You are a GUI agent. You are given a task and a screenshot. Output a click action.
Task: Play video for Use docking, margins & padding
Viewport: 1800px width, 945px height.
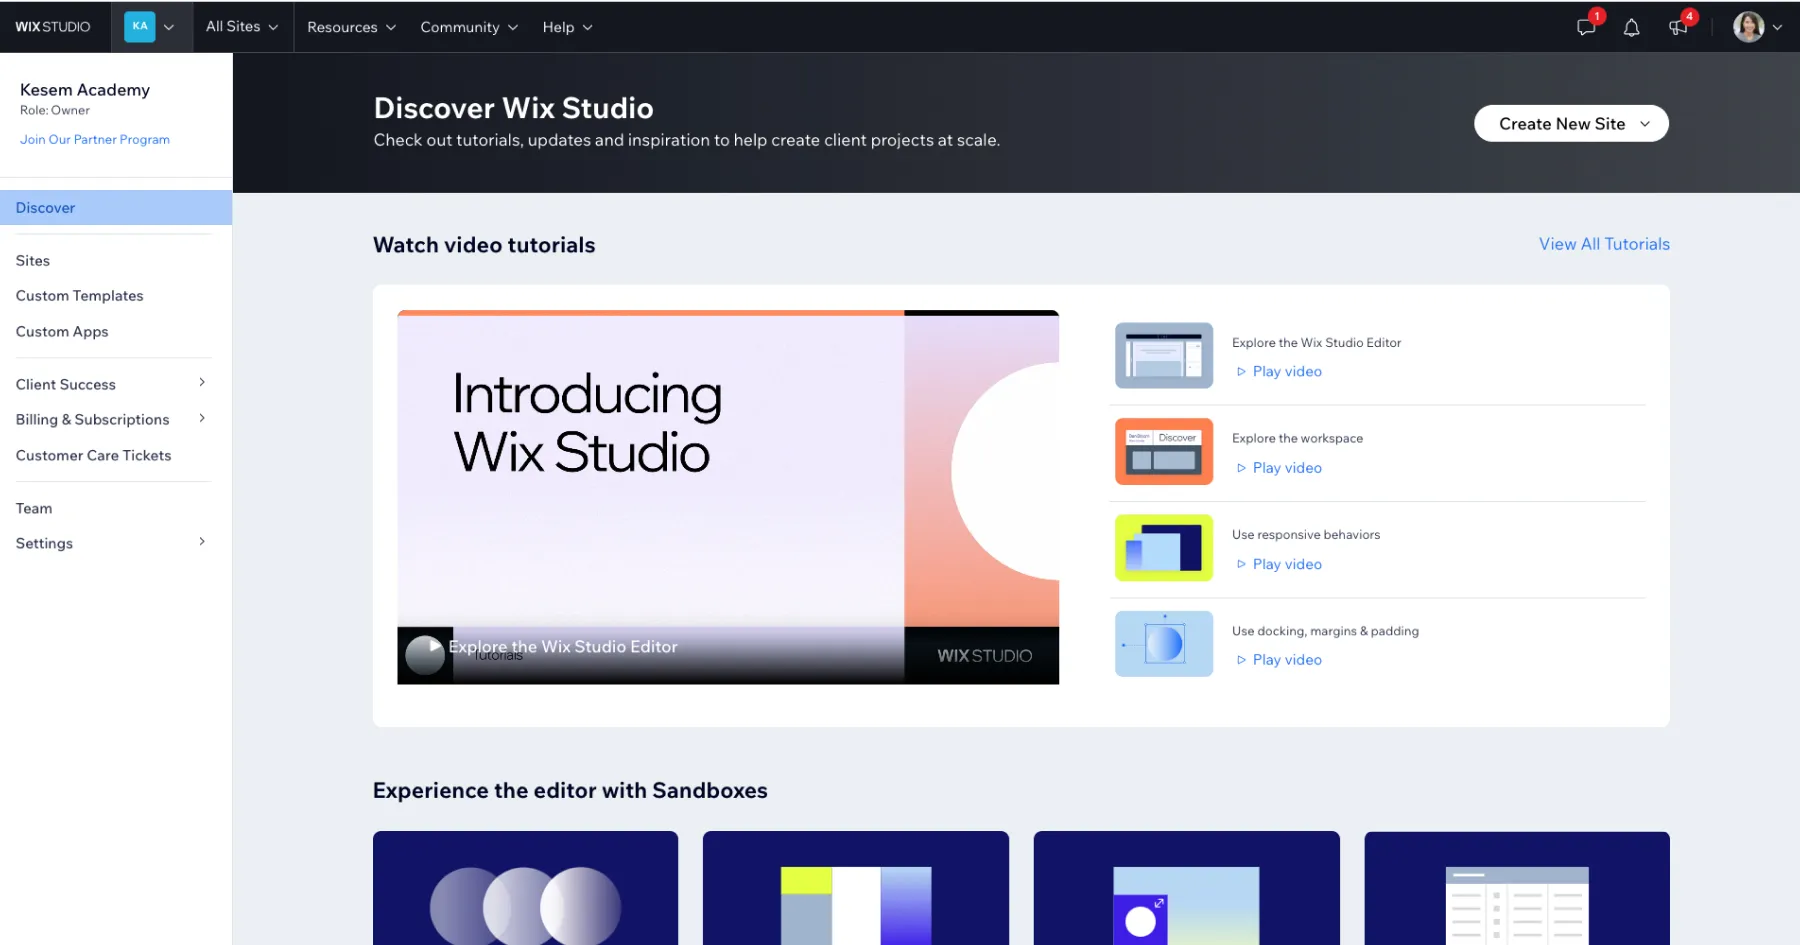coord(1279,660)
